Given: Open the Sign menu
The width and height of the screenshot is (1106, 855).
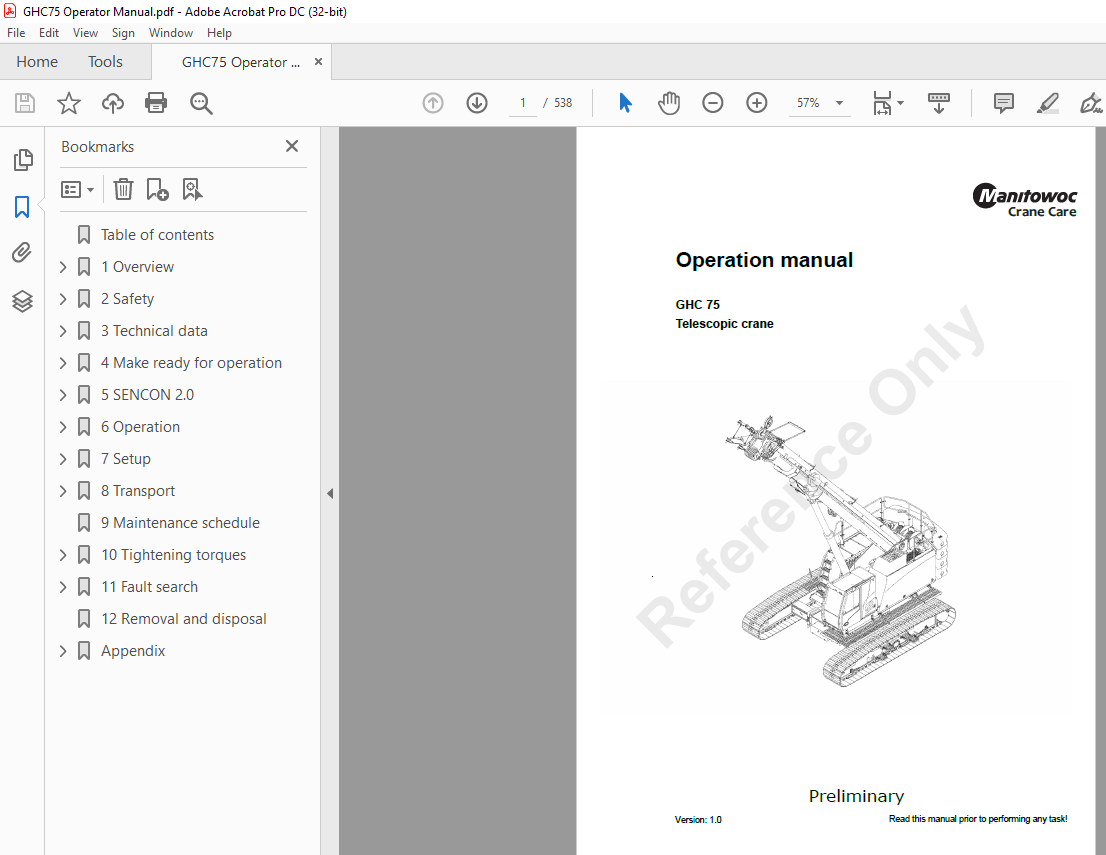Looking at the screenshot, I should [123, 32].
